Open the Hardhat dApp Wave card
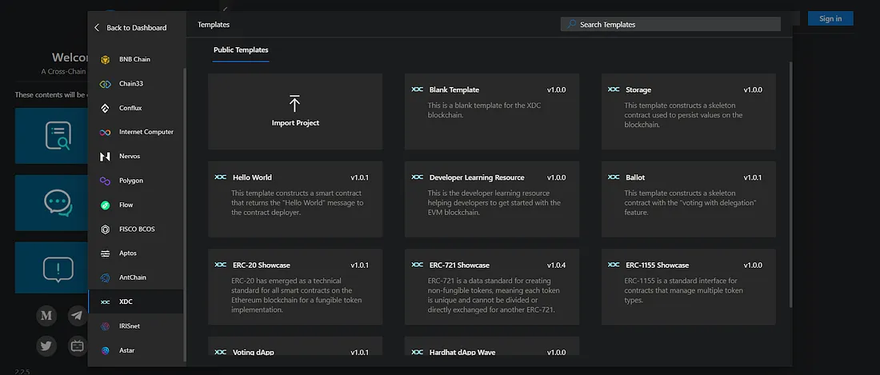Screen dimensions: 880x375 492,346
